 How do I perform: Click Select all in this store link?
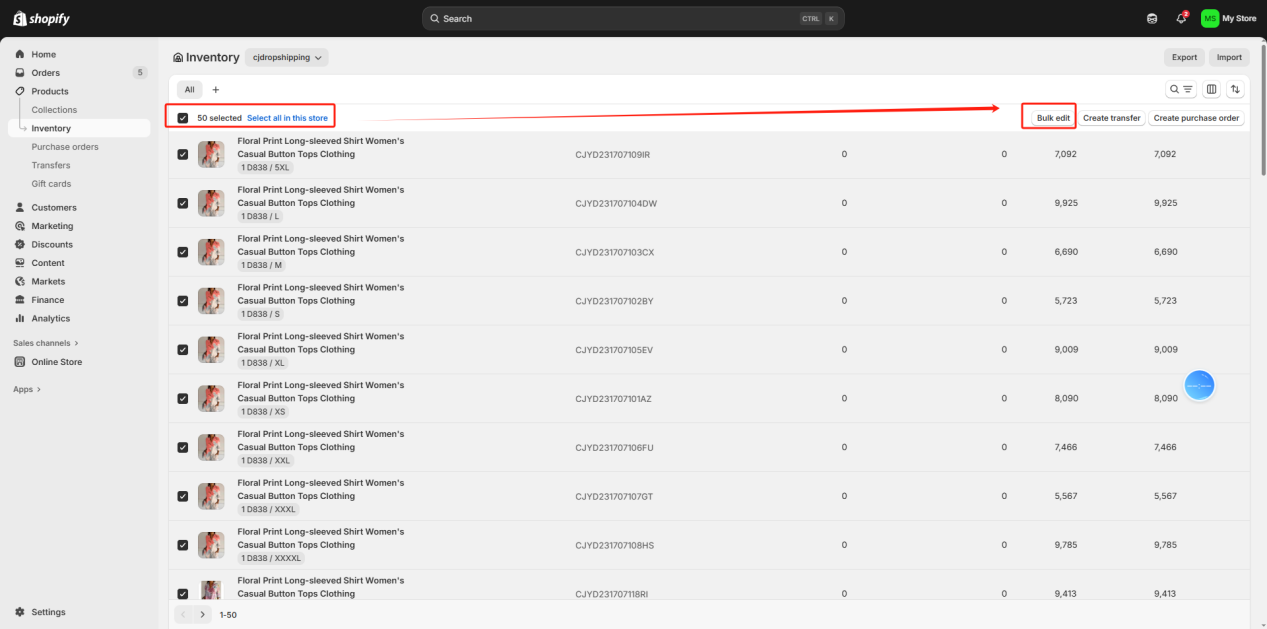point(287,118)
